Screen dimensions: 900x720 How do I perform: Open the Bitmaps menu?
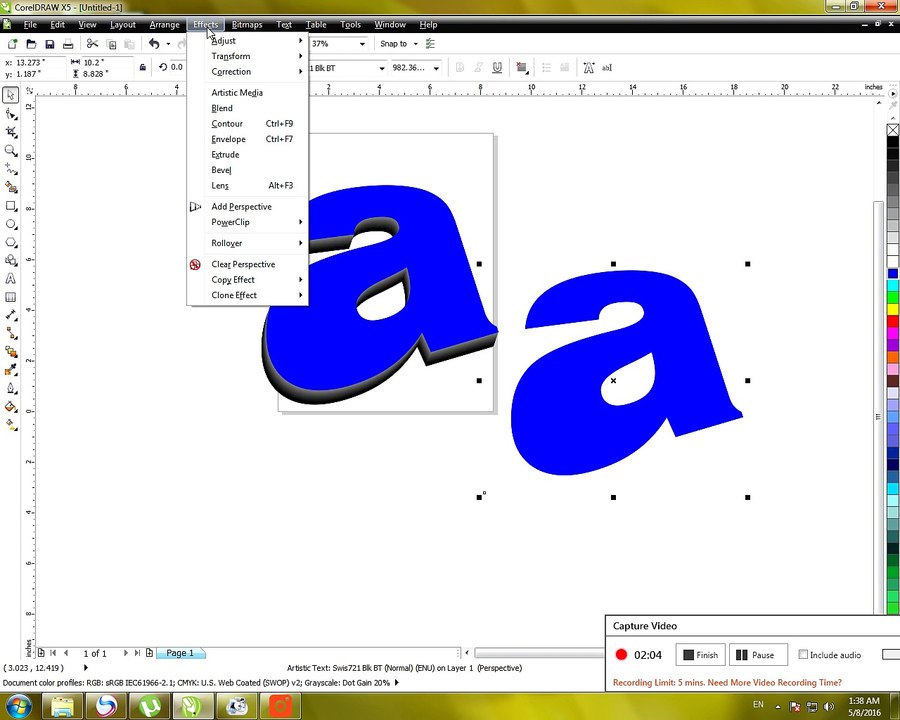(x=247, y=25)
